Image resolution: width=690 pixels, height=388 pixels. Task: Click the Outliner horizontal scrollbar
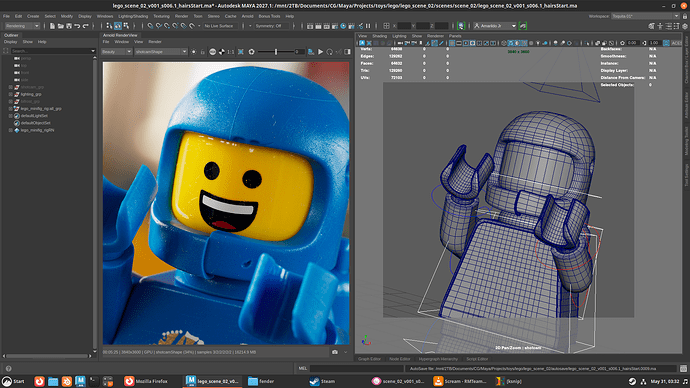pyautogui.click(x=46, y=356)
